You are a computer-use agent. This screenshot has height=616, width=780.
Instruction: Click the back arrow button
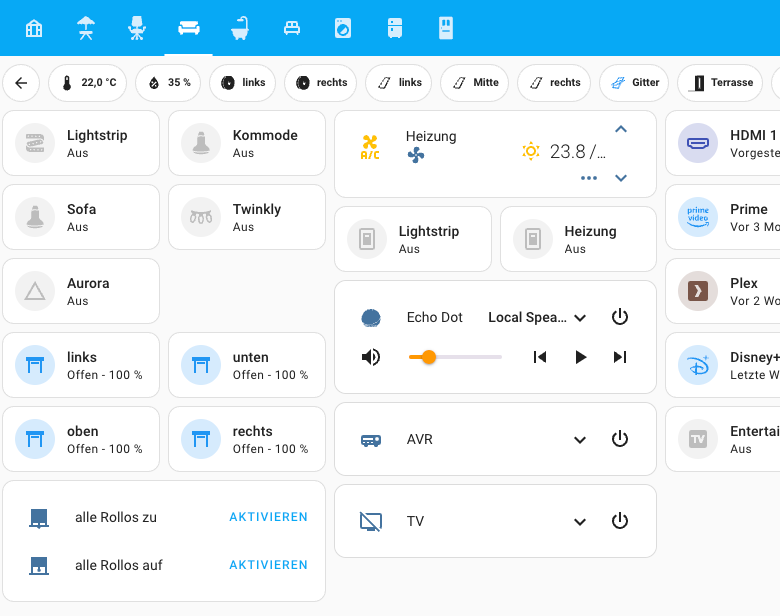(21, 83)
